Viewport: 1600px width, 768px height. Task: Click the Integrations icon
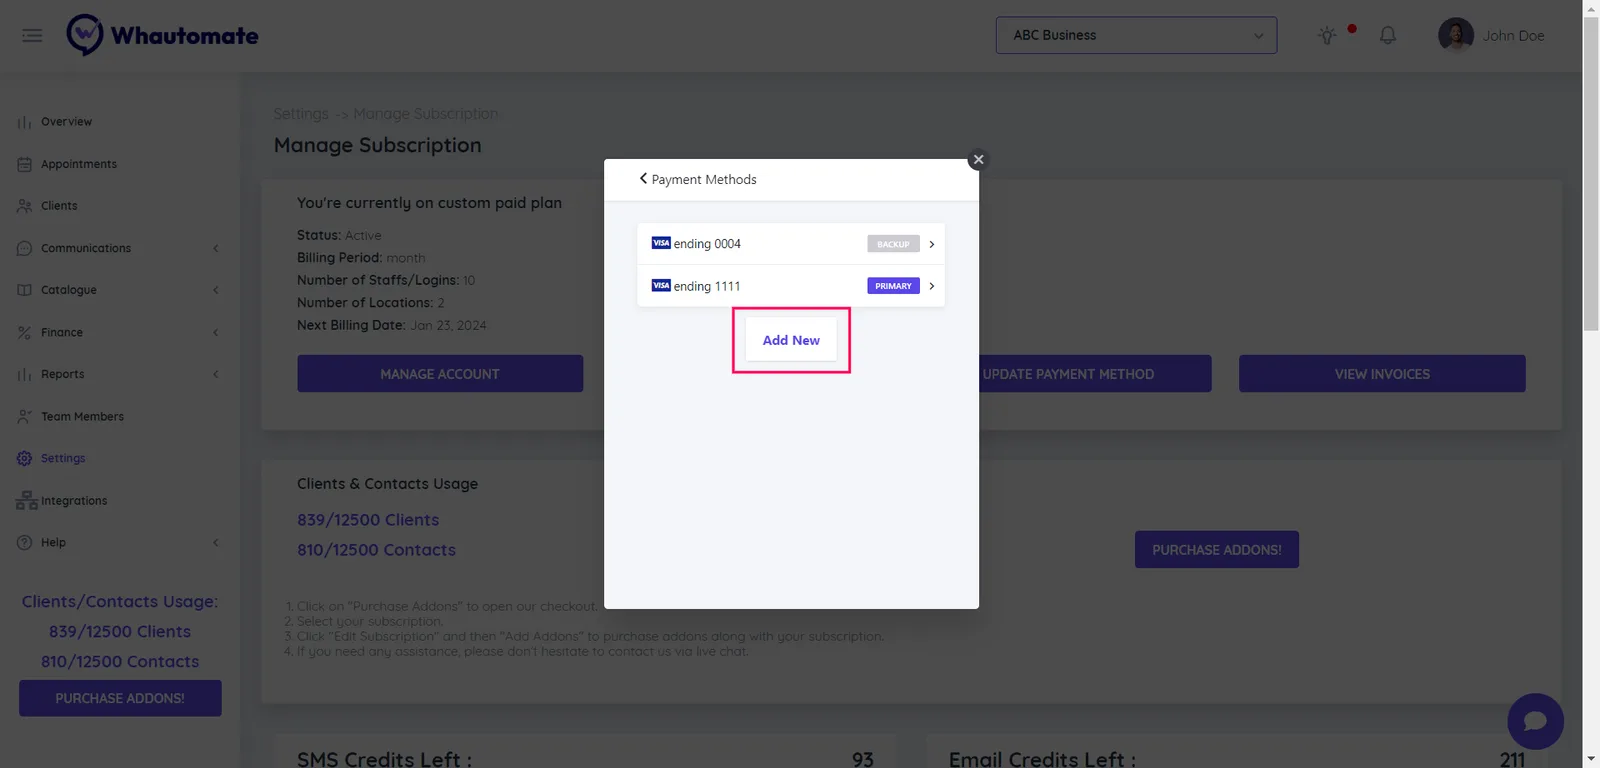click(26, 500)
